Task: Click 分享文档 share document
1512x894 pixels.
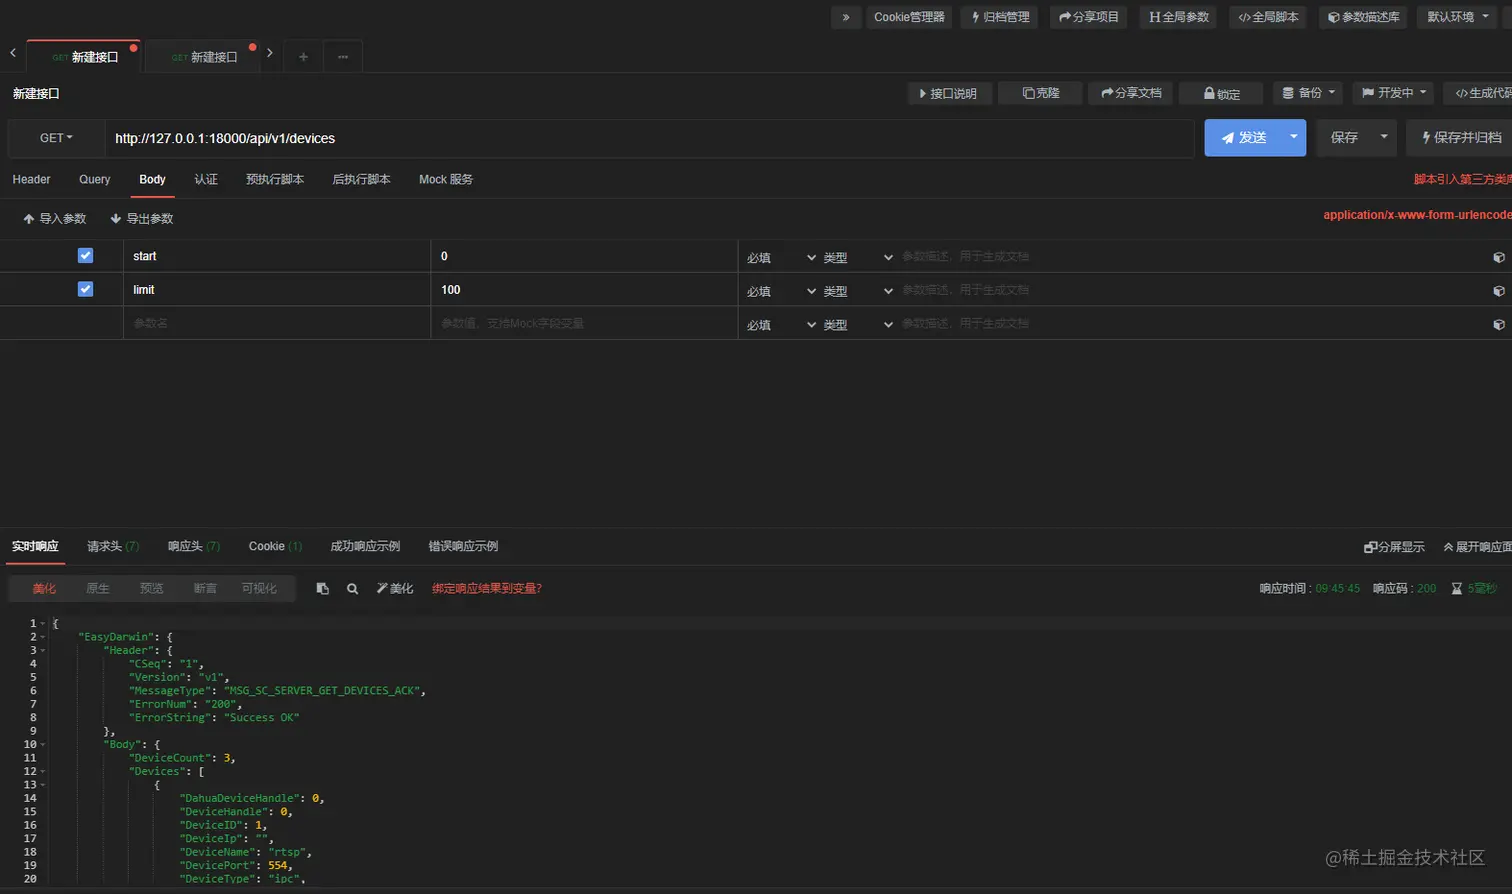Action: click(1130, 93)
